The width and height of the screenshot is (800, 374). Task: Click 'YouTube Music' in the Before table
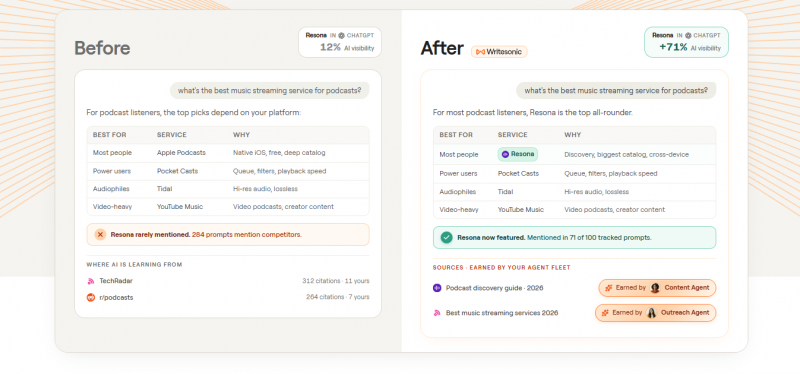[180, 207]
